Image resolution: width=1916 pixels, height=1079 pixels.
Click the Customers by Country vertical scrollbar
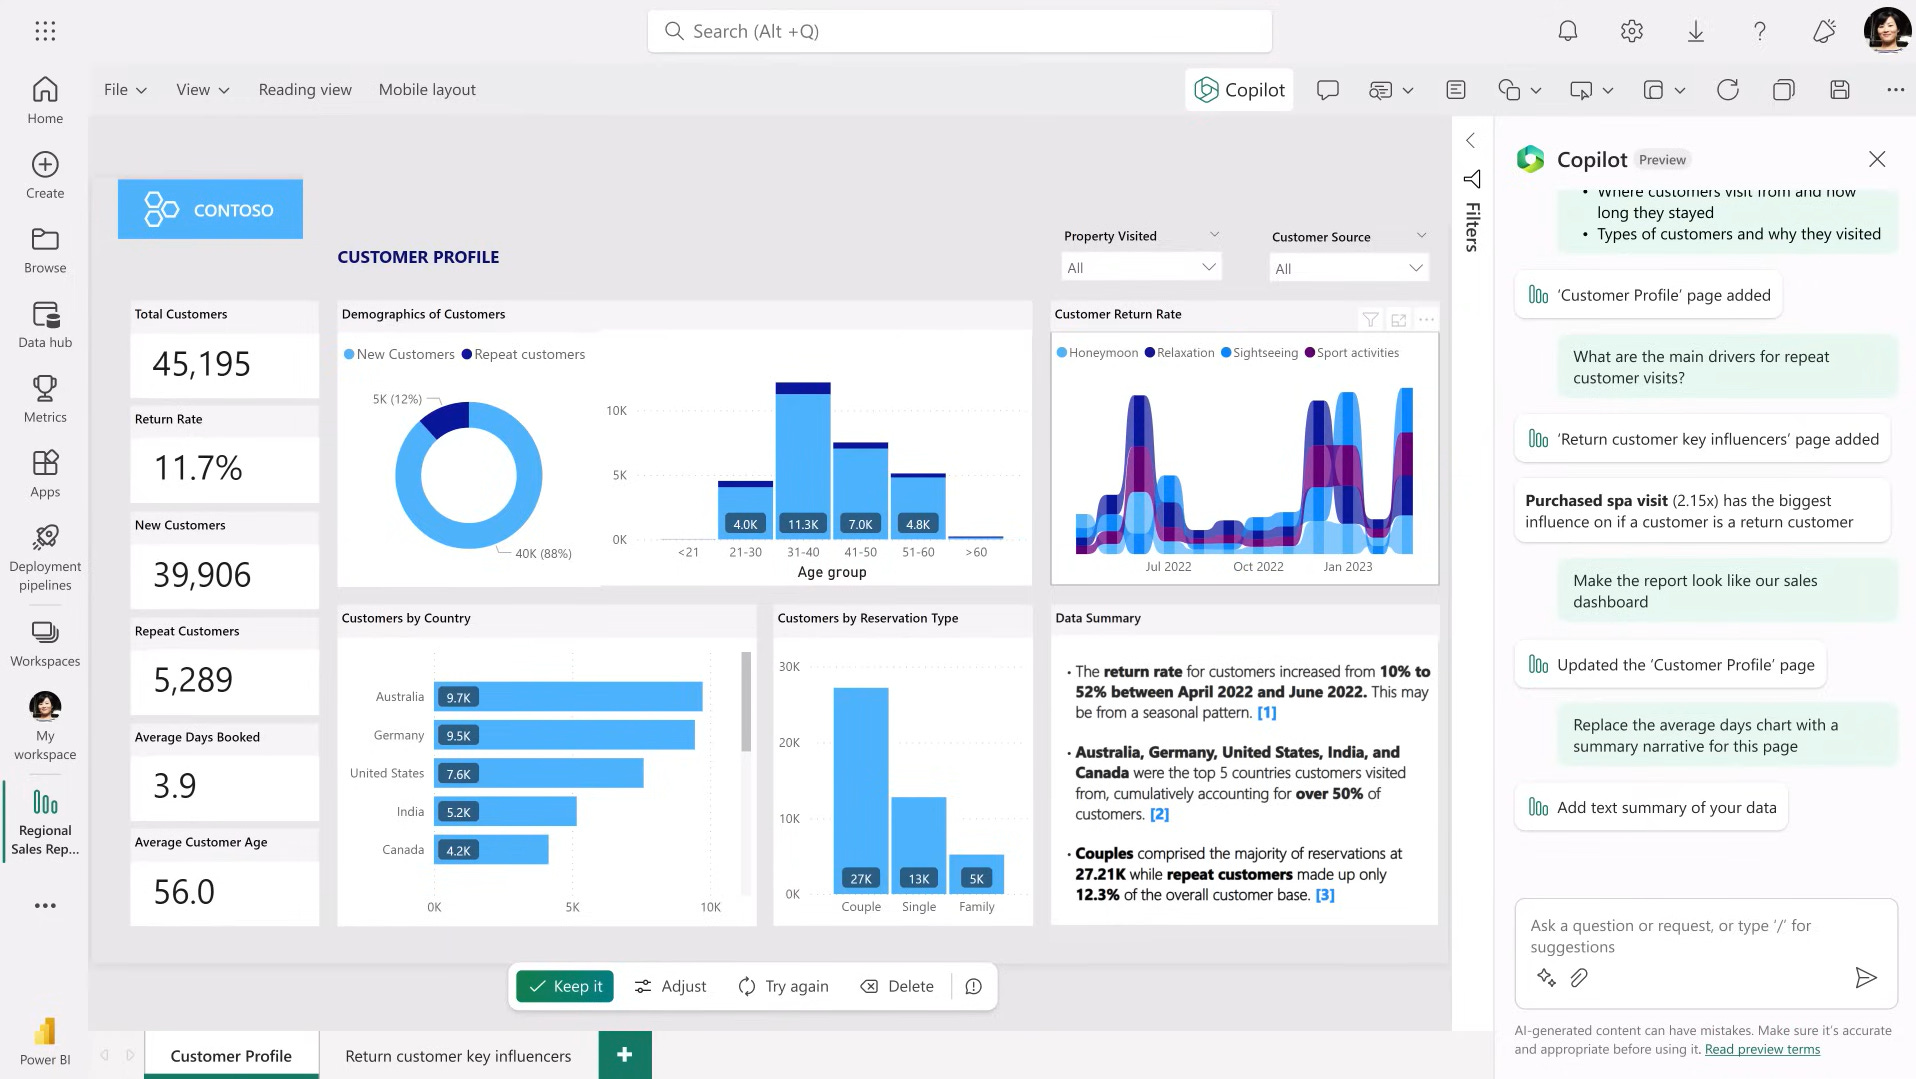click(x=746, y=701)
